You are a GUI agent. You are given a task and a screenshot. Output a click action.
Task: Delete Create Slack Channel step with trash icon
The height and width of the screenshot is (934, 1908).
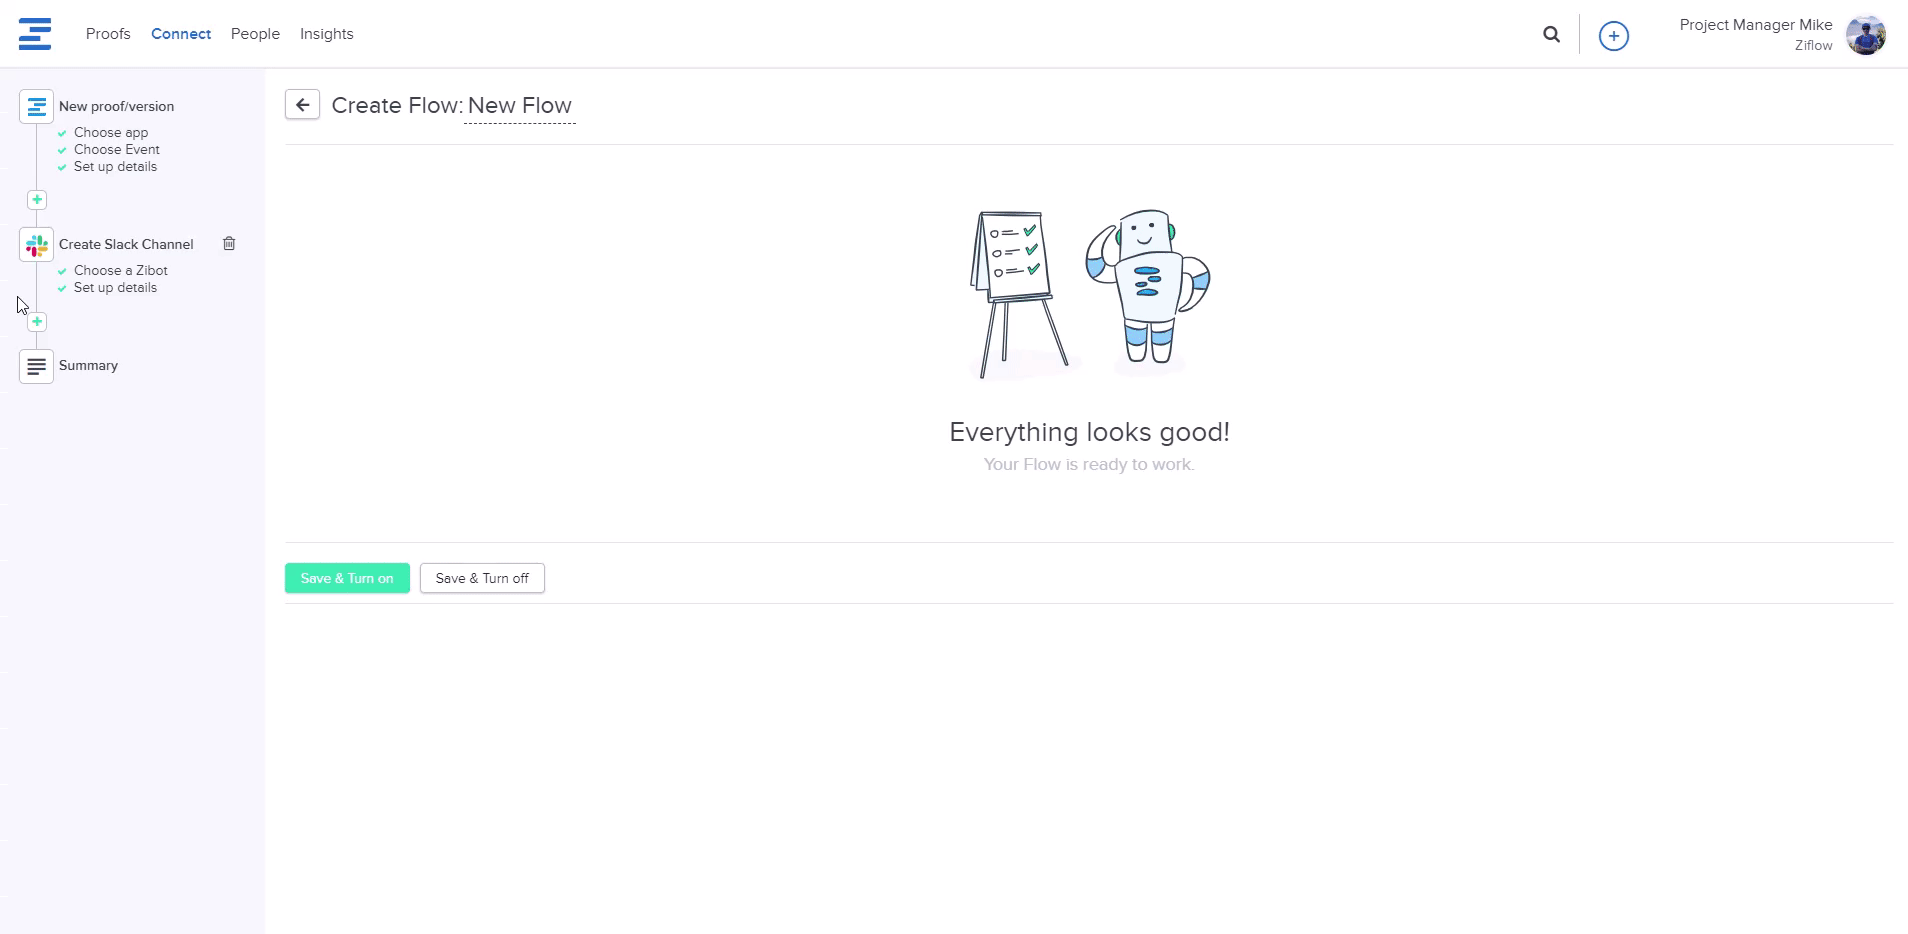coord(229,244)
